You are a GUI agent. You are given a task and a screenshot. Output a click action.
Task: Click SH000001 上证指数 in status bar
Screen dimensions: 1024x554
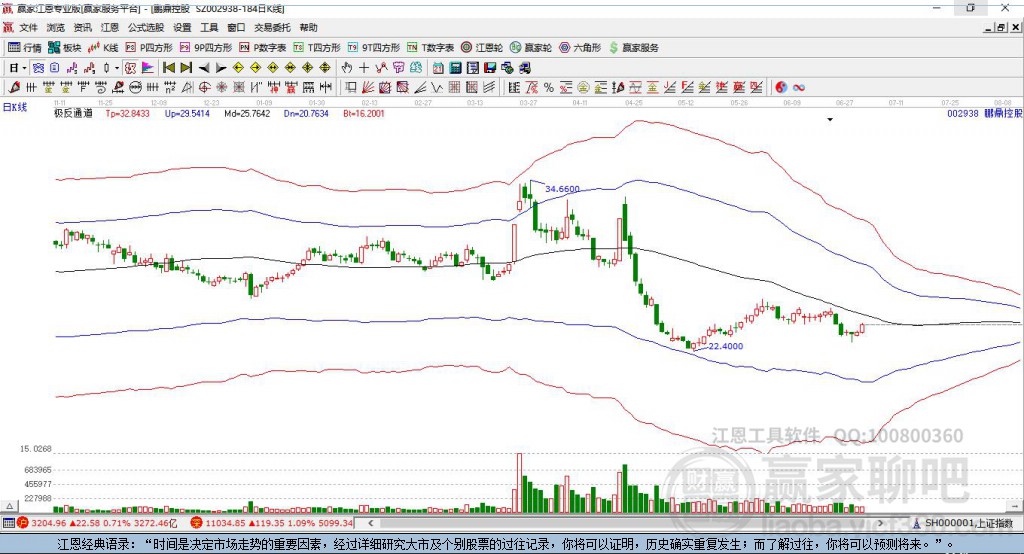tap(968, 523)
